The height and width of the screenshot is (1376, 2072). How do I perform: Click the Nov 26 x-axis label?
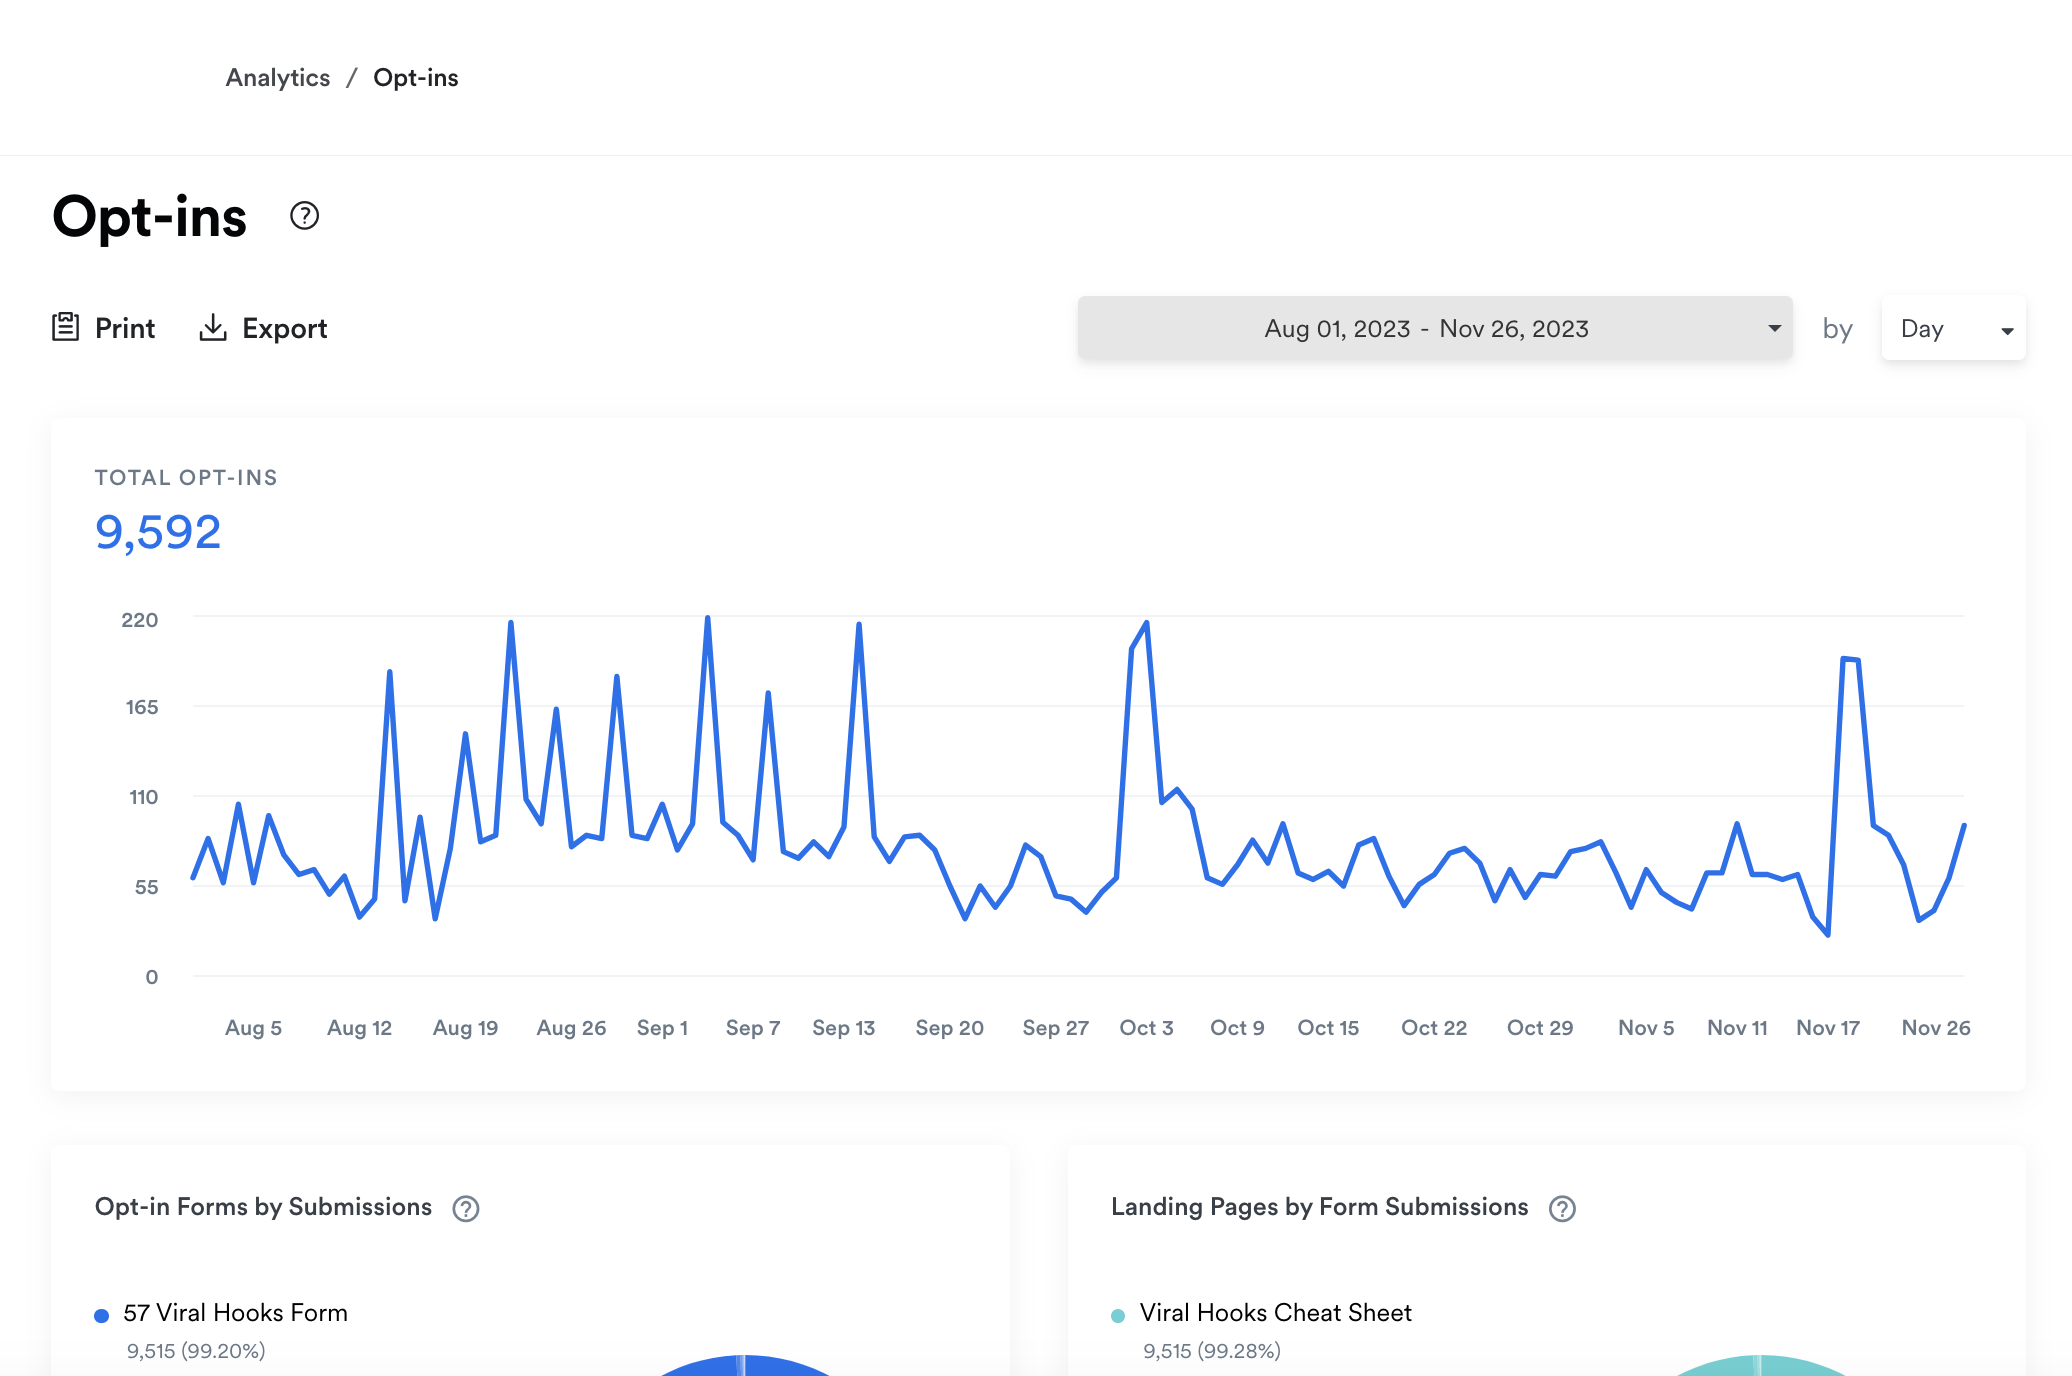[x=1935, y=1028]
